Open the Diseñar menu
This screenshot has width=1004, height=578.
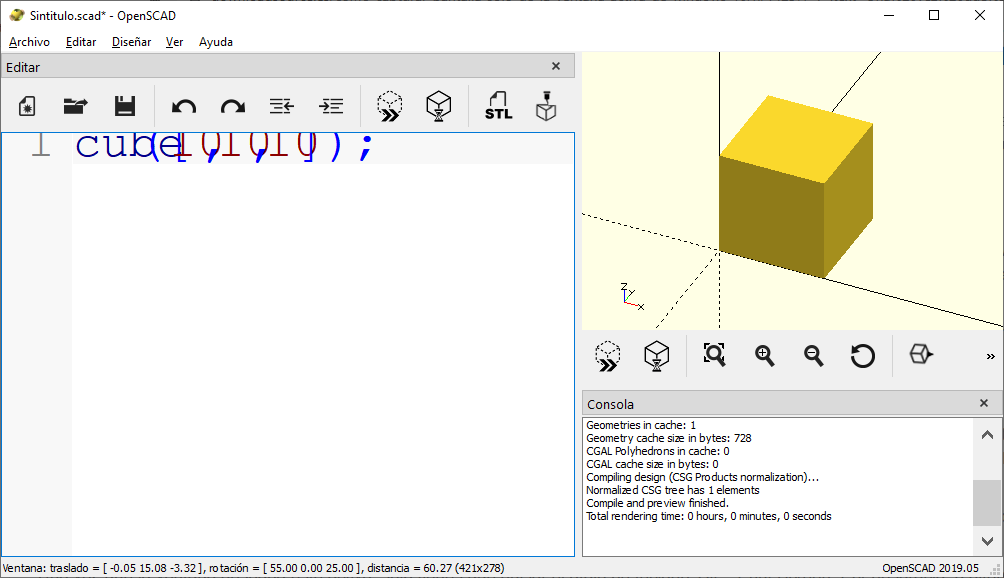pyautogui.click(x=131, y=42)
